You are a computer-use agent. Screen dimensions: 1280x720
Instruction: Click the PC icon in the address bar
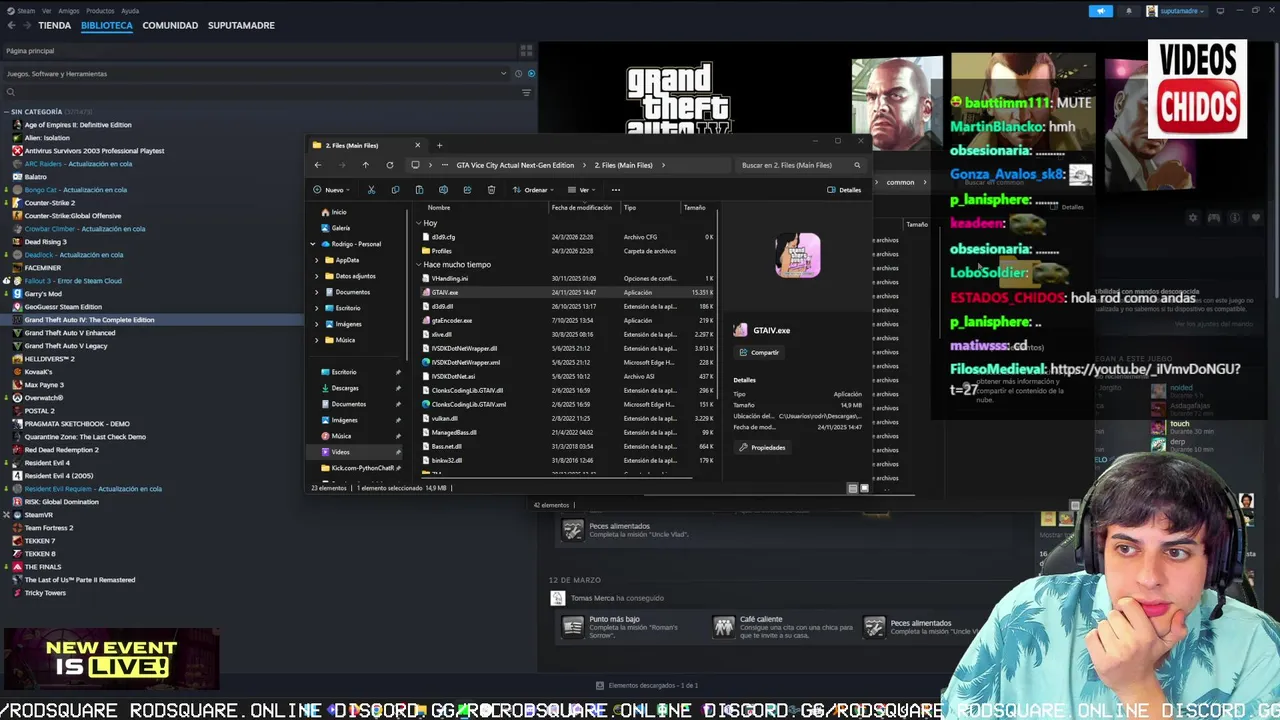[415, 165]
